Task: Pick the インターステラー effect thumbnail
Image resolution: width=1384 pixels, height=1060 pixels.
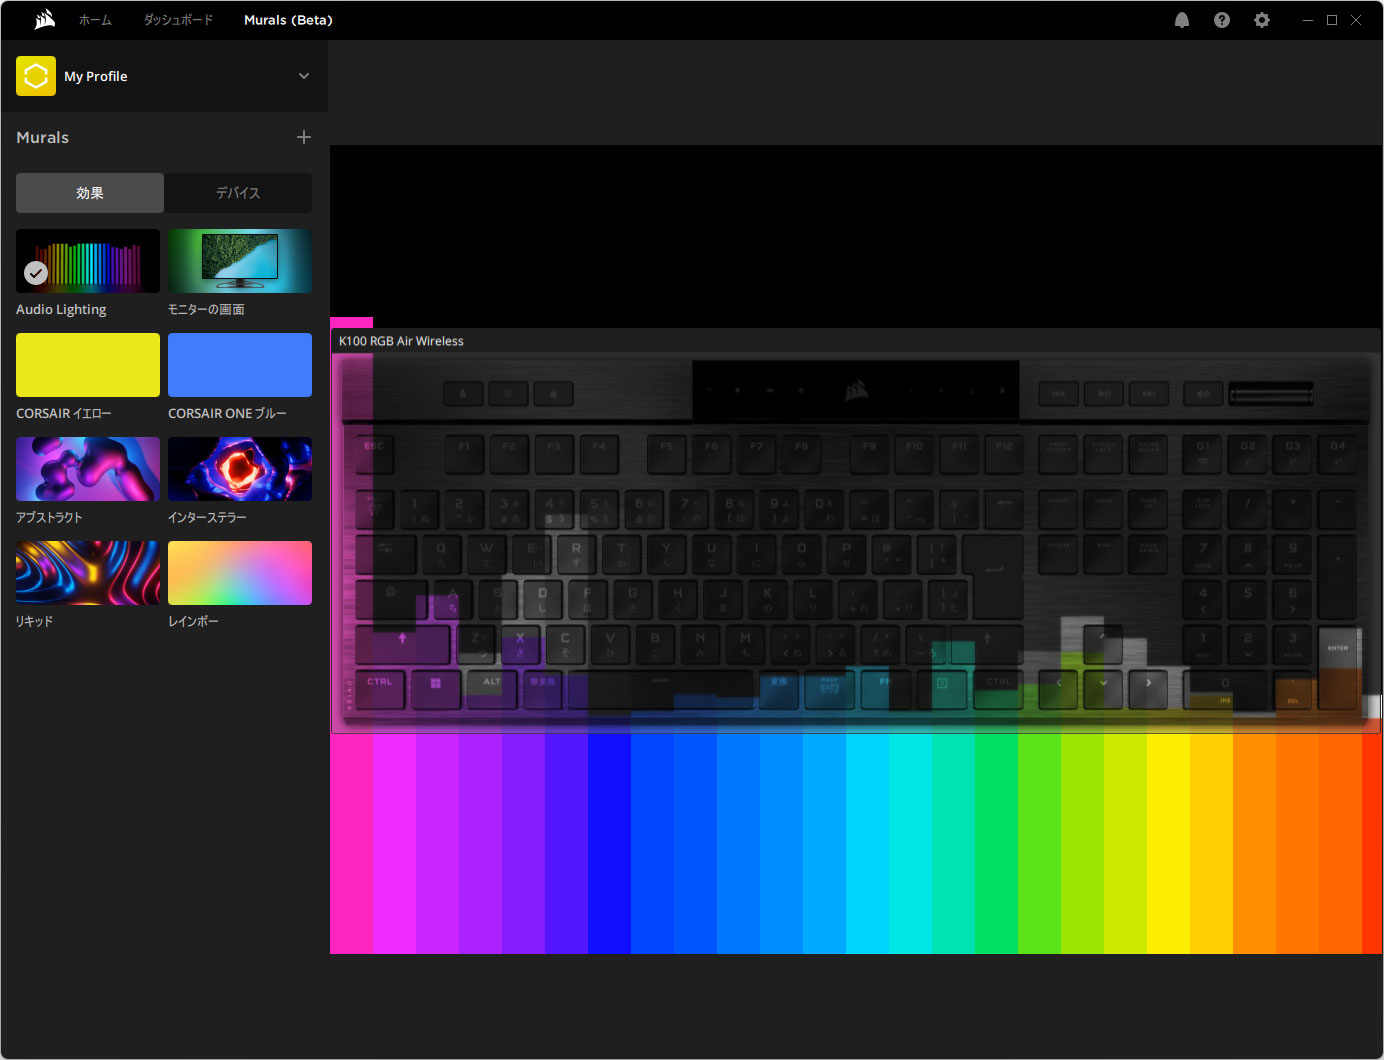Action: 240,469
